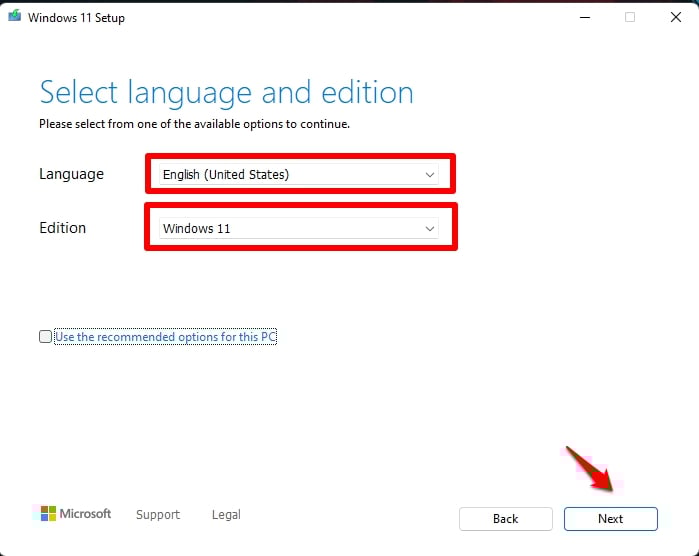This screenshot has height=556, width=699.
Task: Open the Legal link
Action: coord(226,515)
